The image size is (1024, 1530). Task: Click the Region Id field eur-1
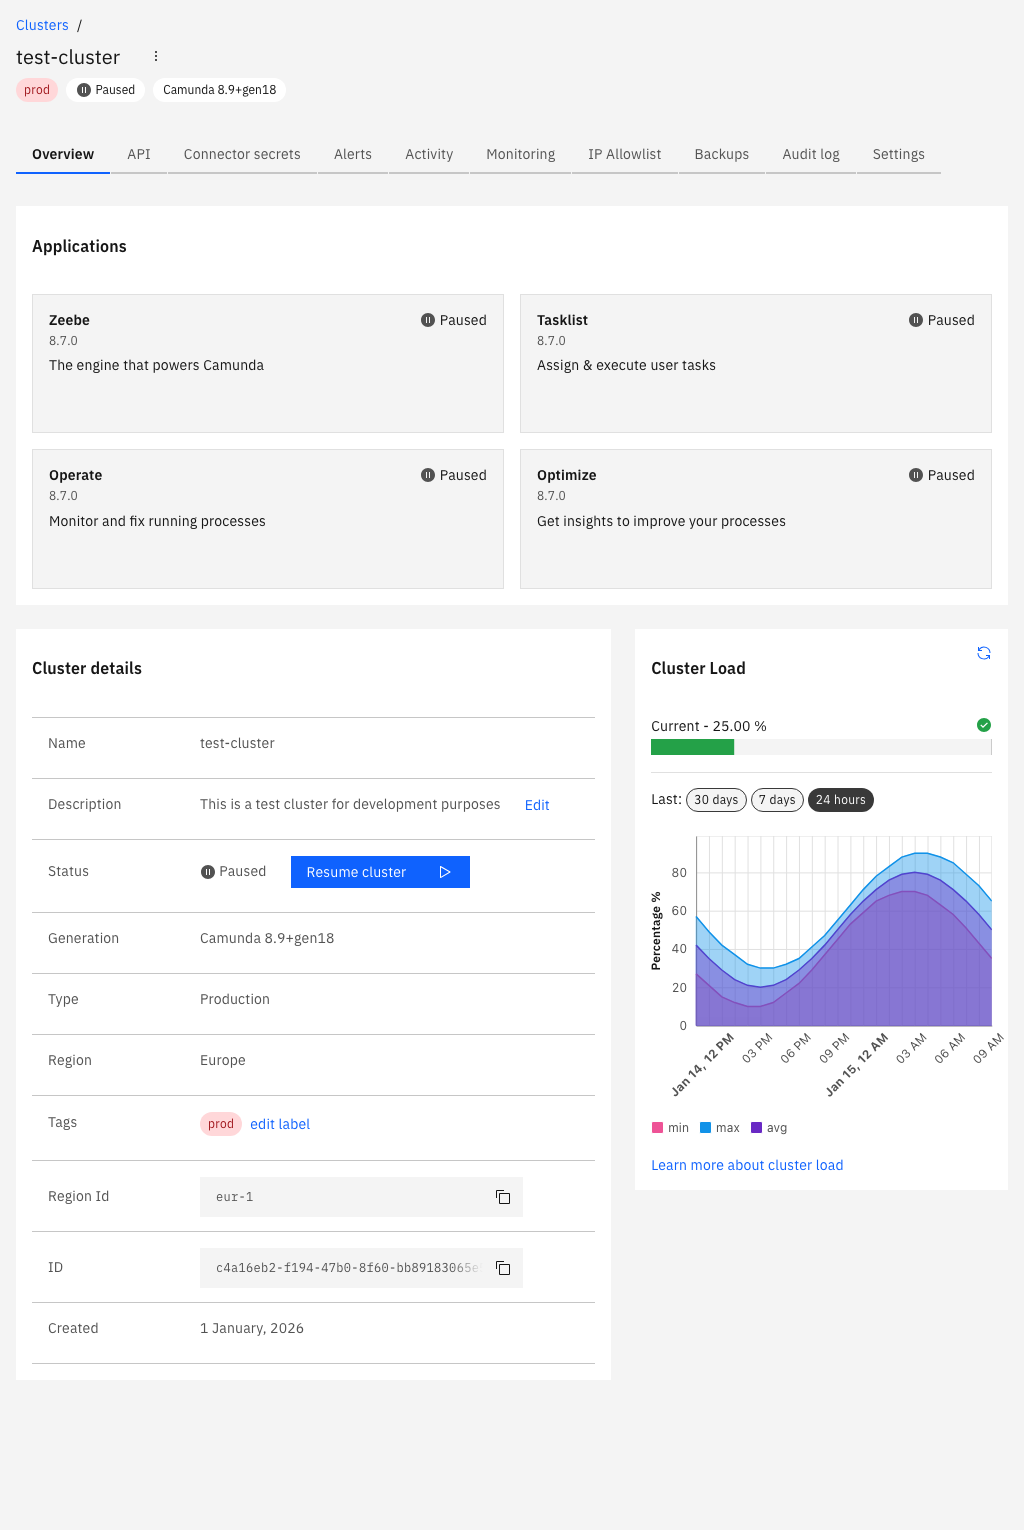[x=361, y=1197]
